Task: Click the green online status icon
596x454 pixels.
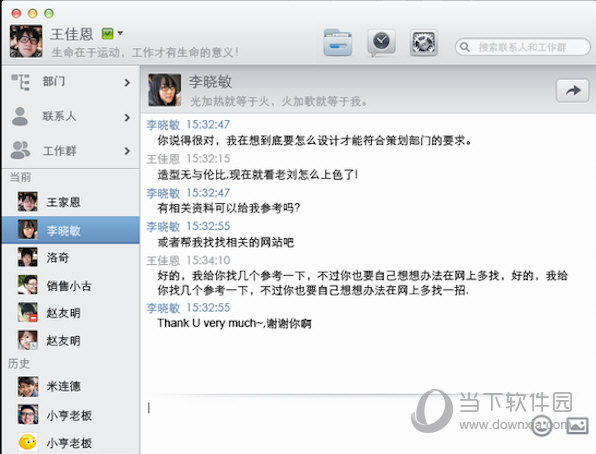Action: point(108,33)
